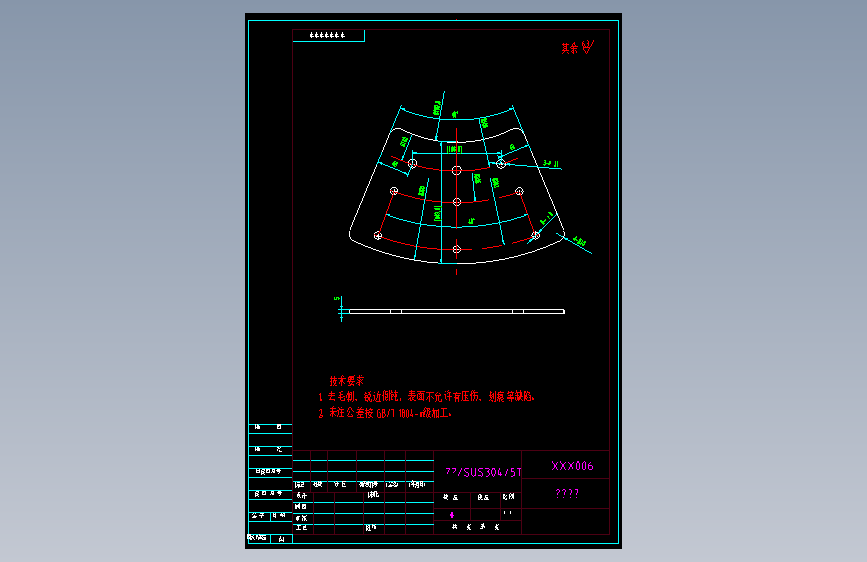Click the A4 sheet size cell
The width and height of the screenshot is (867, 562).
[281, 539]
